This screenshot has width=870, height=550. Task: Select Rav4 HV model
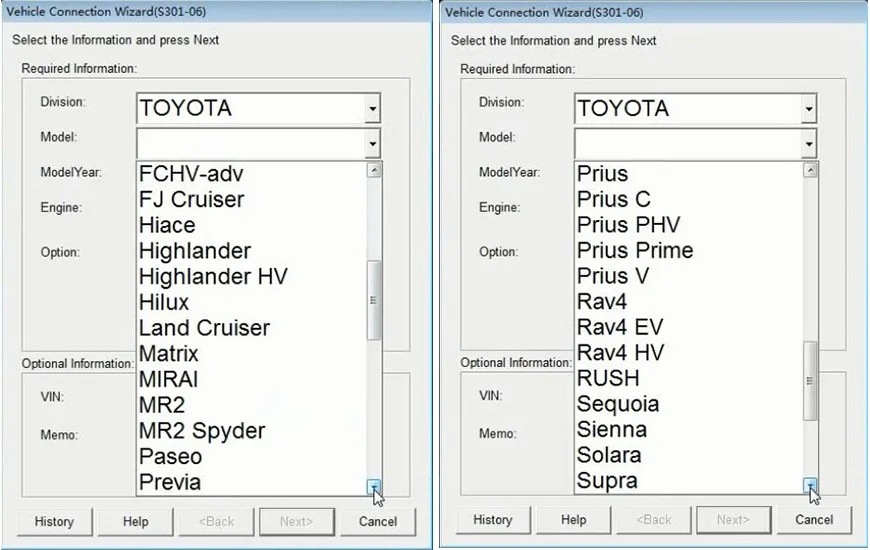[x=689, y=352]
